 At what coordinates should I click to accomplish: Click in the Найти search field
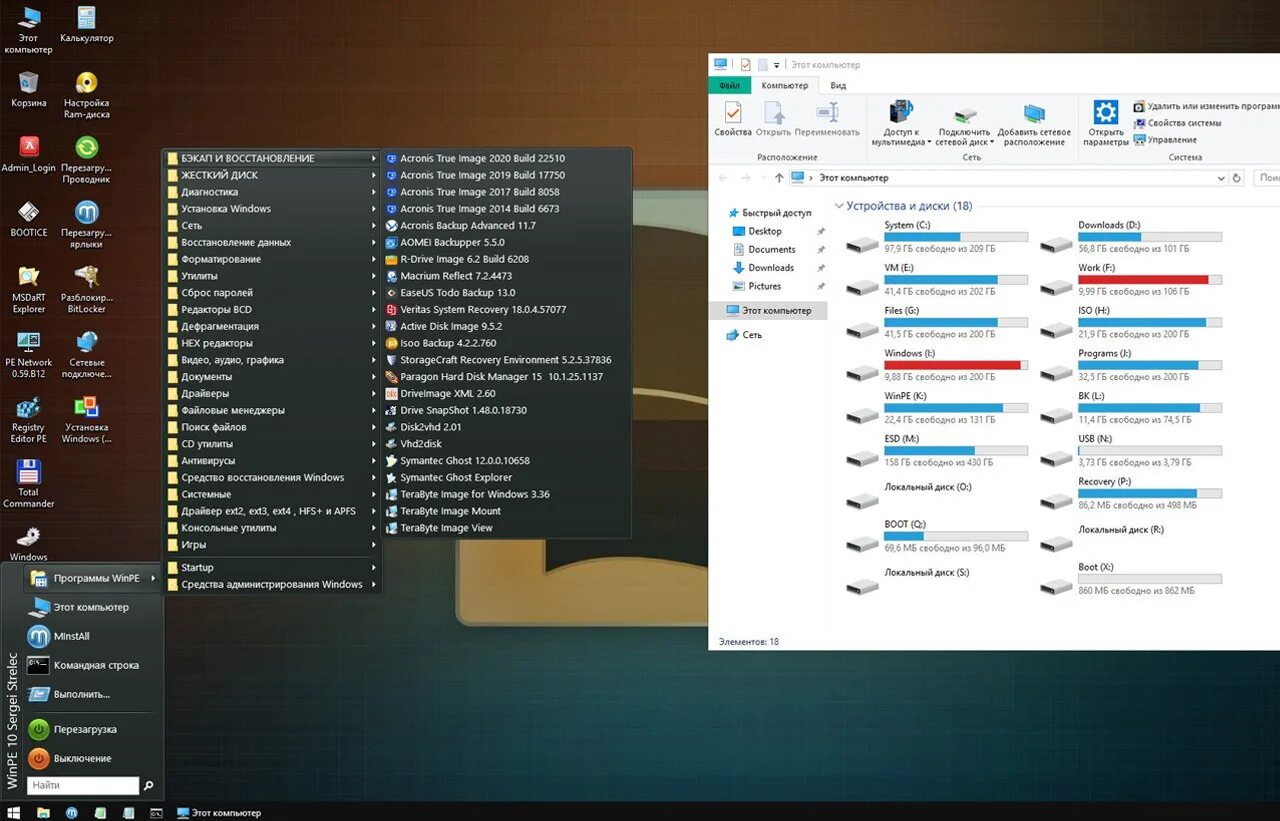coord(83,785)
